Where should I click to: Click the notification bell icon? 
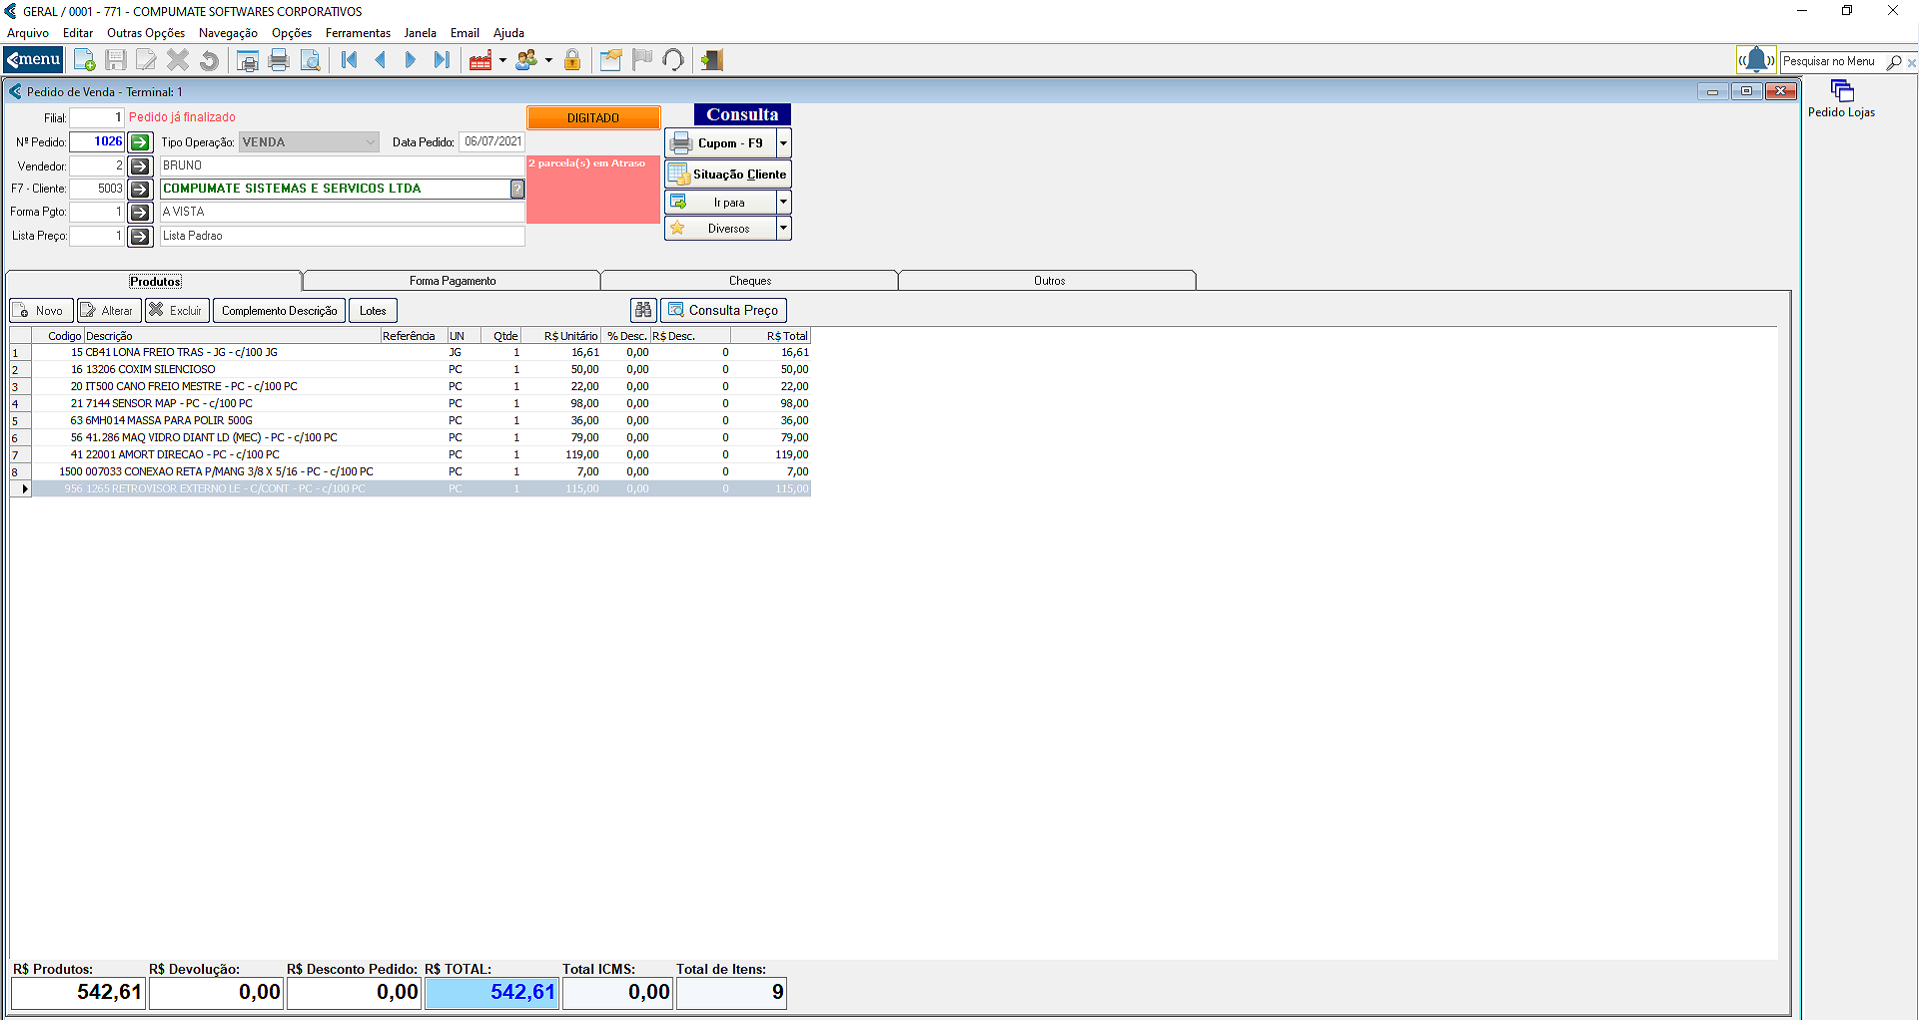tap(1756, 61)
